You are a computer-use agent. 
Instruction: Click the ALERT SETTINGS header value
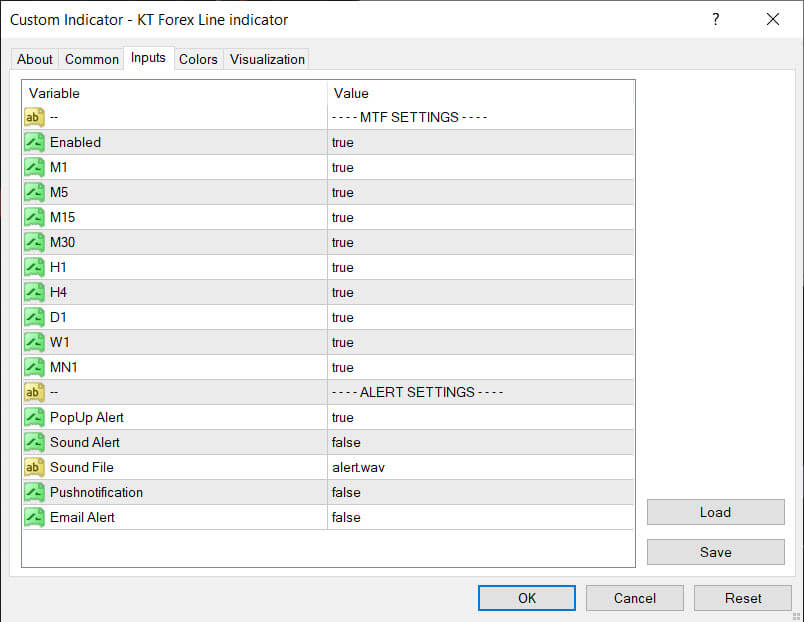(417, 392)
